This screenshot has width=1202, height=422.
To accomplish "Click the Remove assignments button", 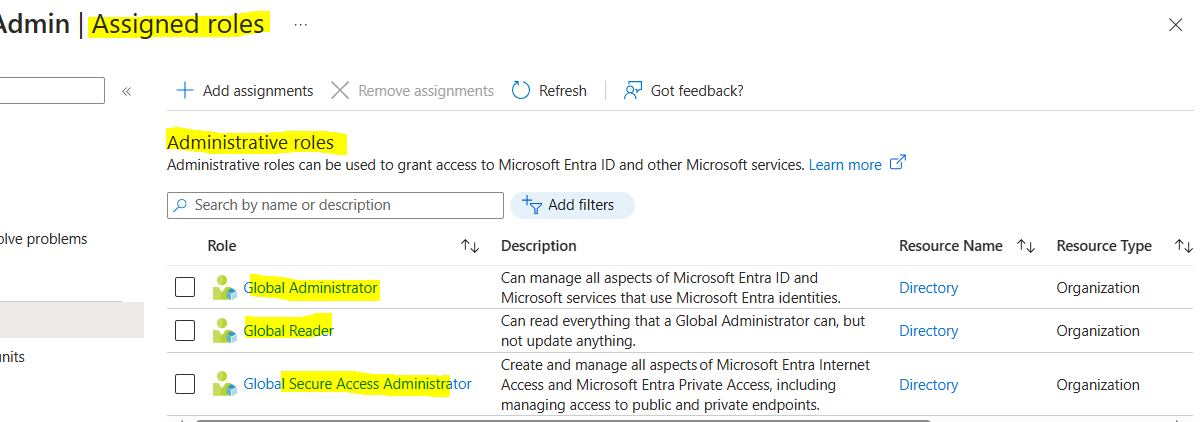I will [412, 90].
